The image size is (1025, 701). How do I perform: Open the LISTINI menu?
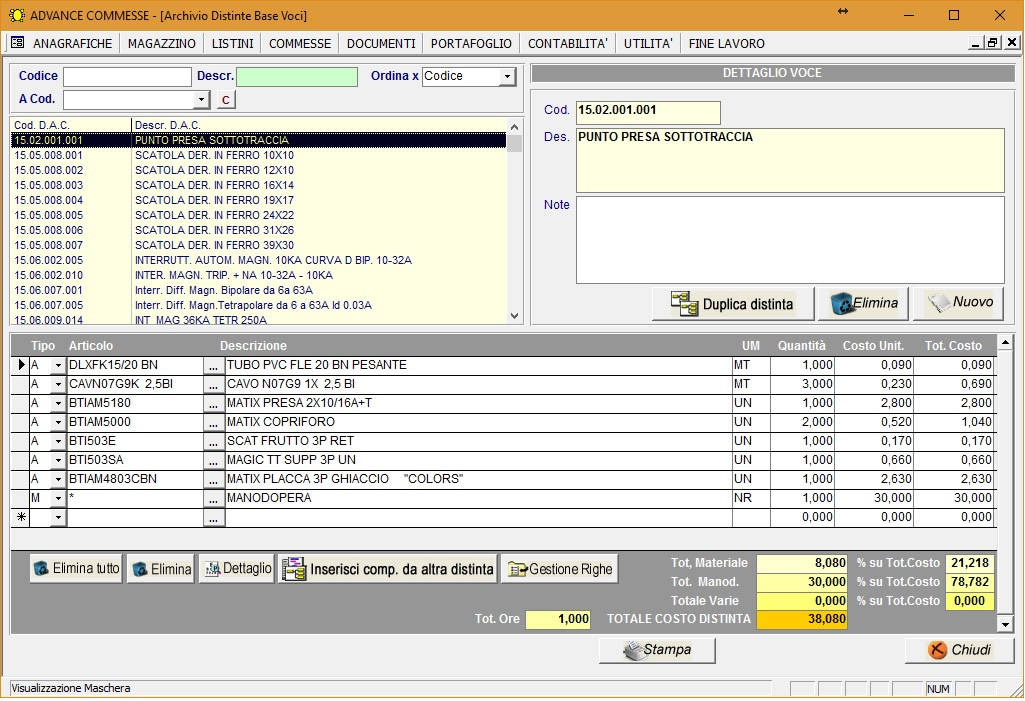[x=232, y=44]
